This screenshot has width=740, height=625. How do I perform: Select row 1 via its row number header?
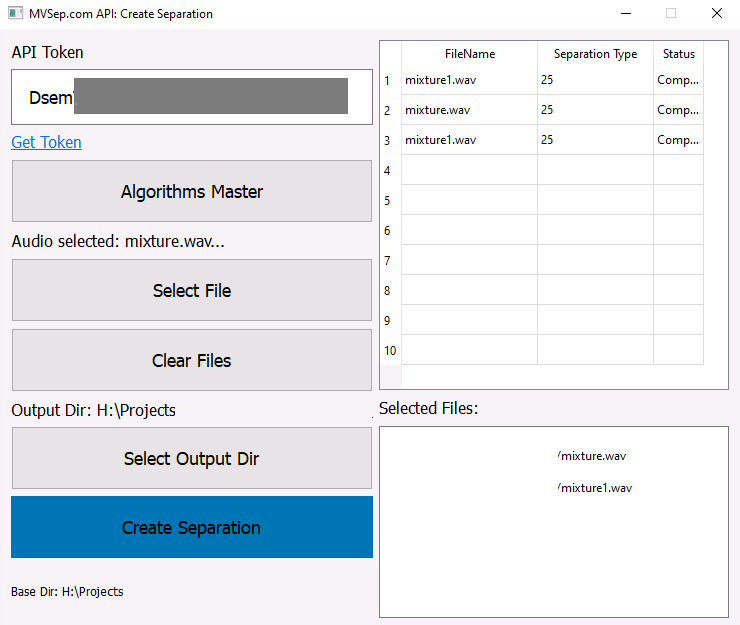[x=388, y=80]
